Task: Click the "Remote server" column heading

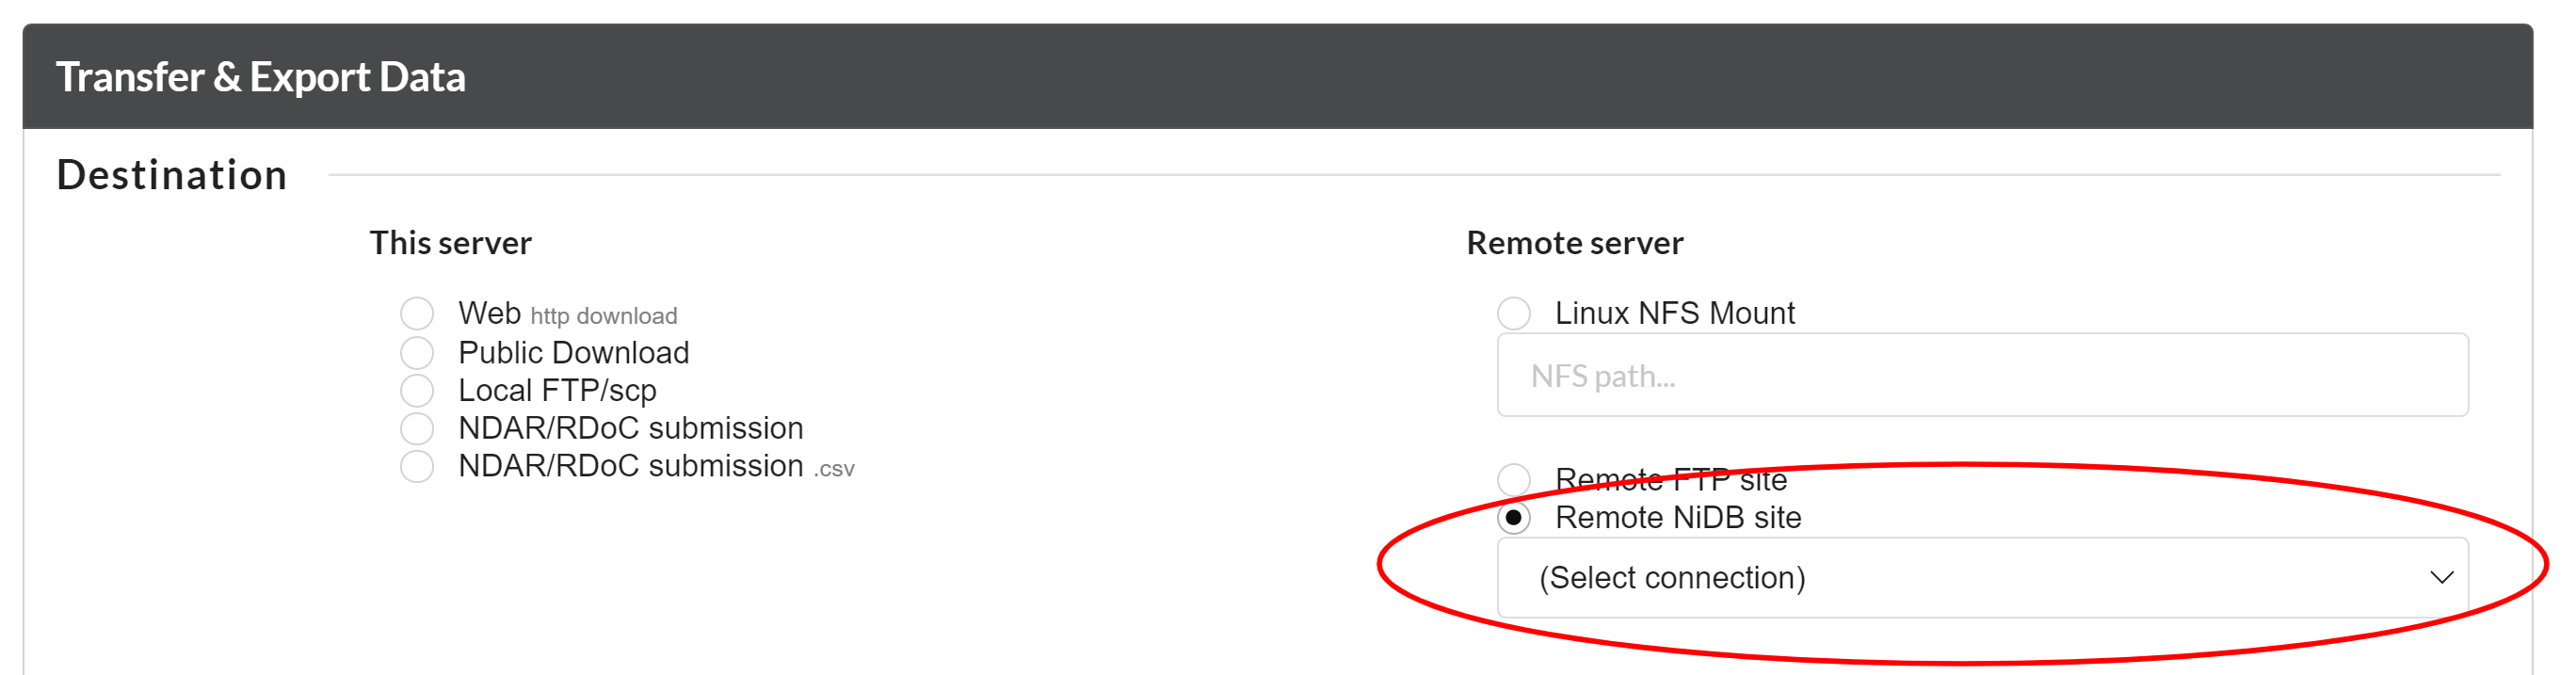Action: pyautogui.click(x=1574, y=243)
